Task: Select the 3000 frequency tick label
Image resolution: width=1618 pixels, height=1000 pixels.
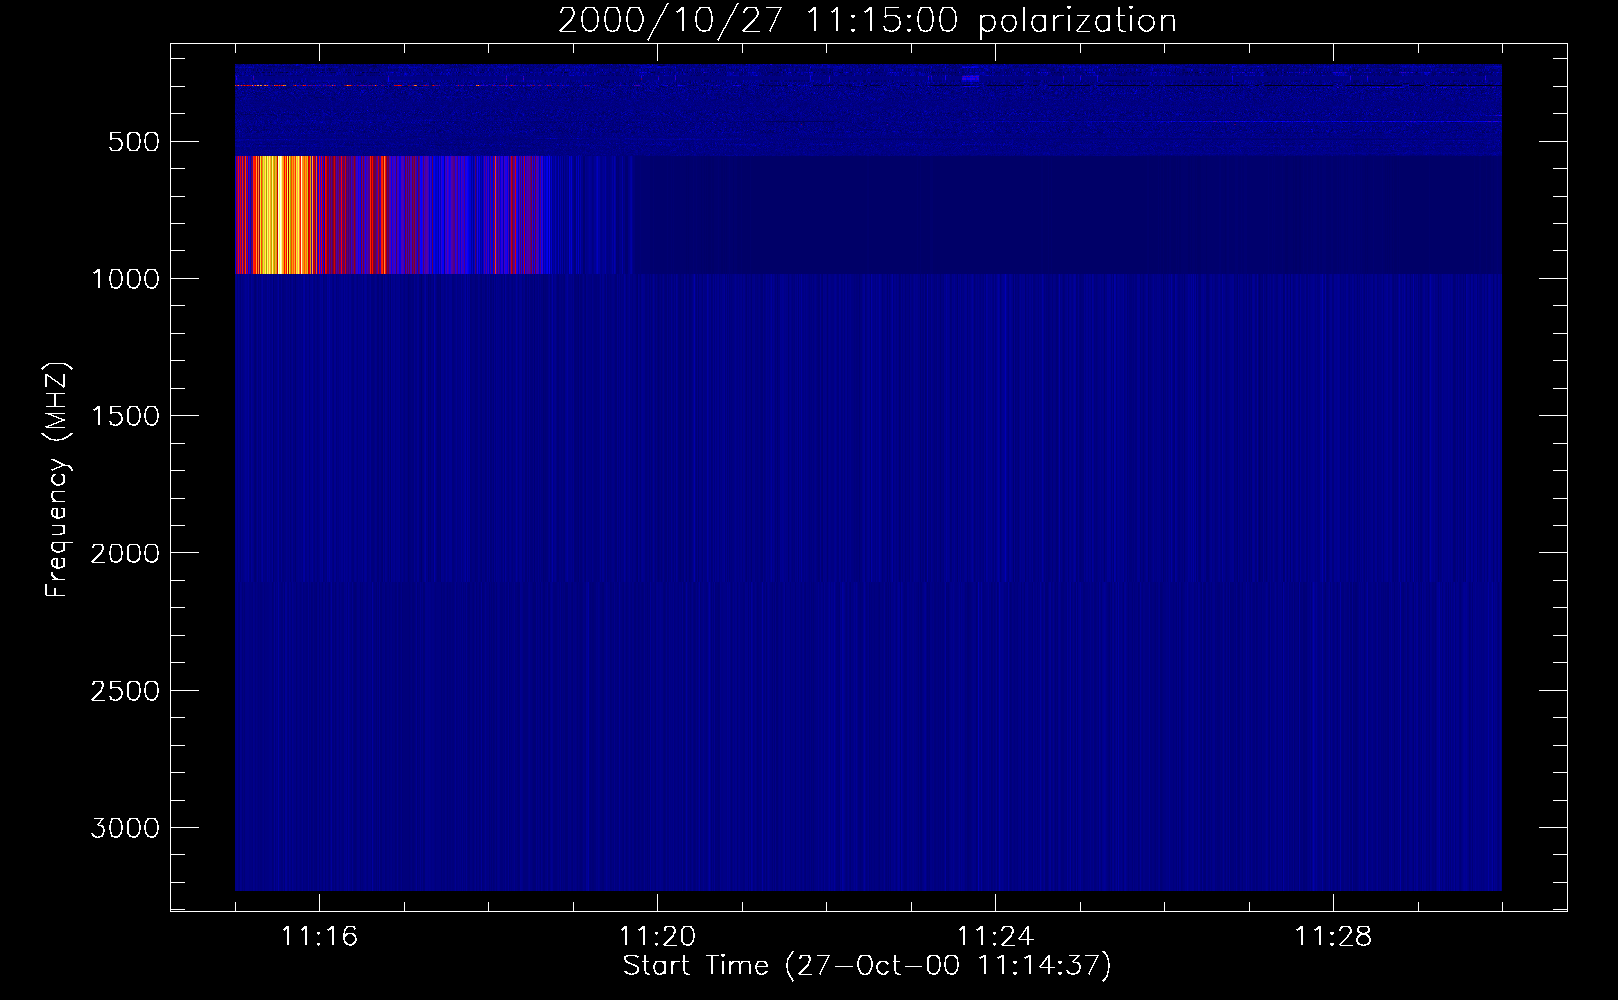Action: pos(125,828)
